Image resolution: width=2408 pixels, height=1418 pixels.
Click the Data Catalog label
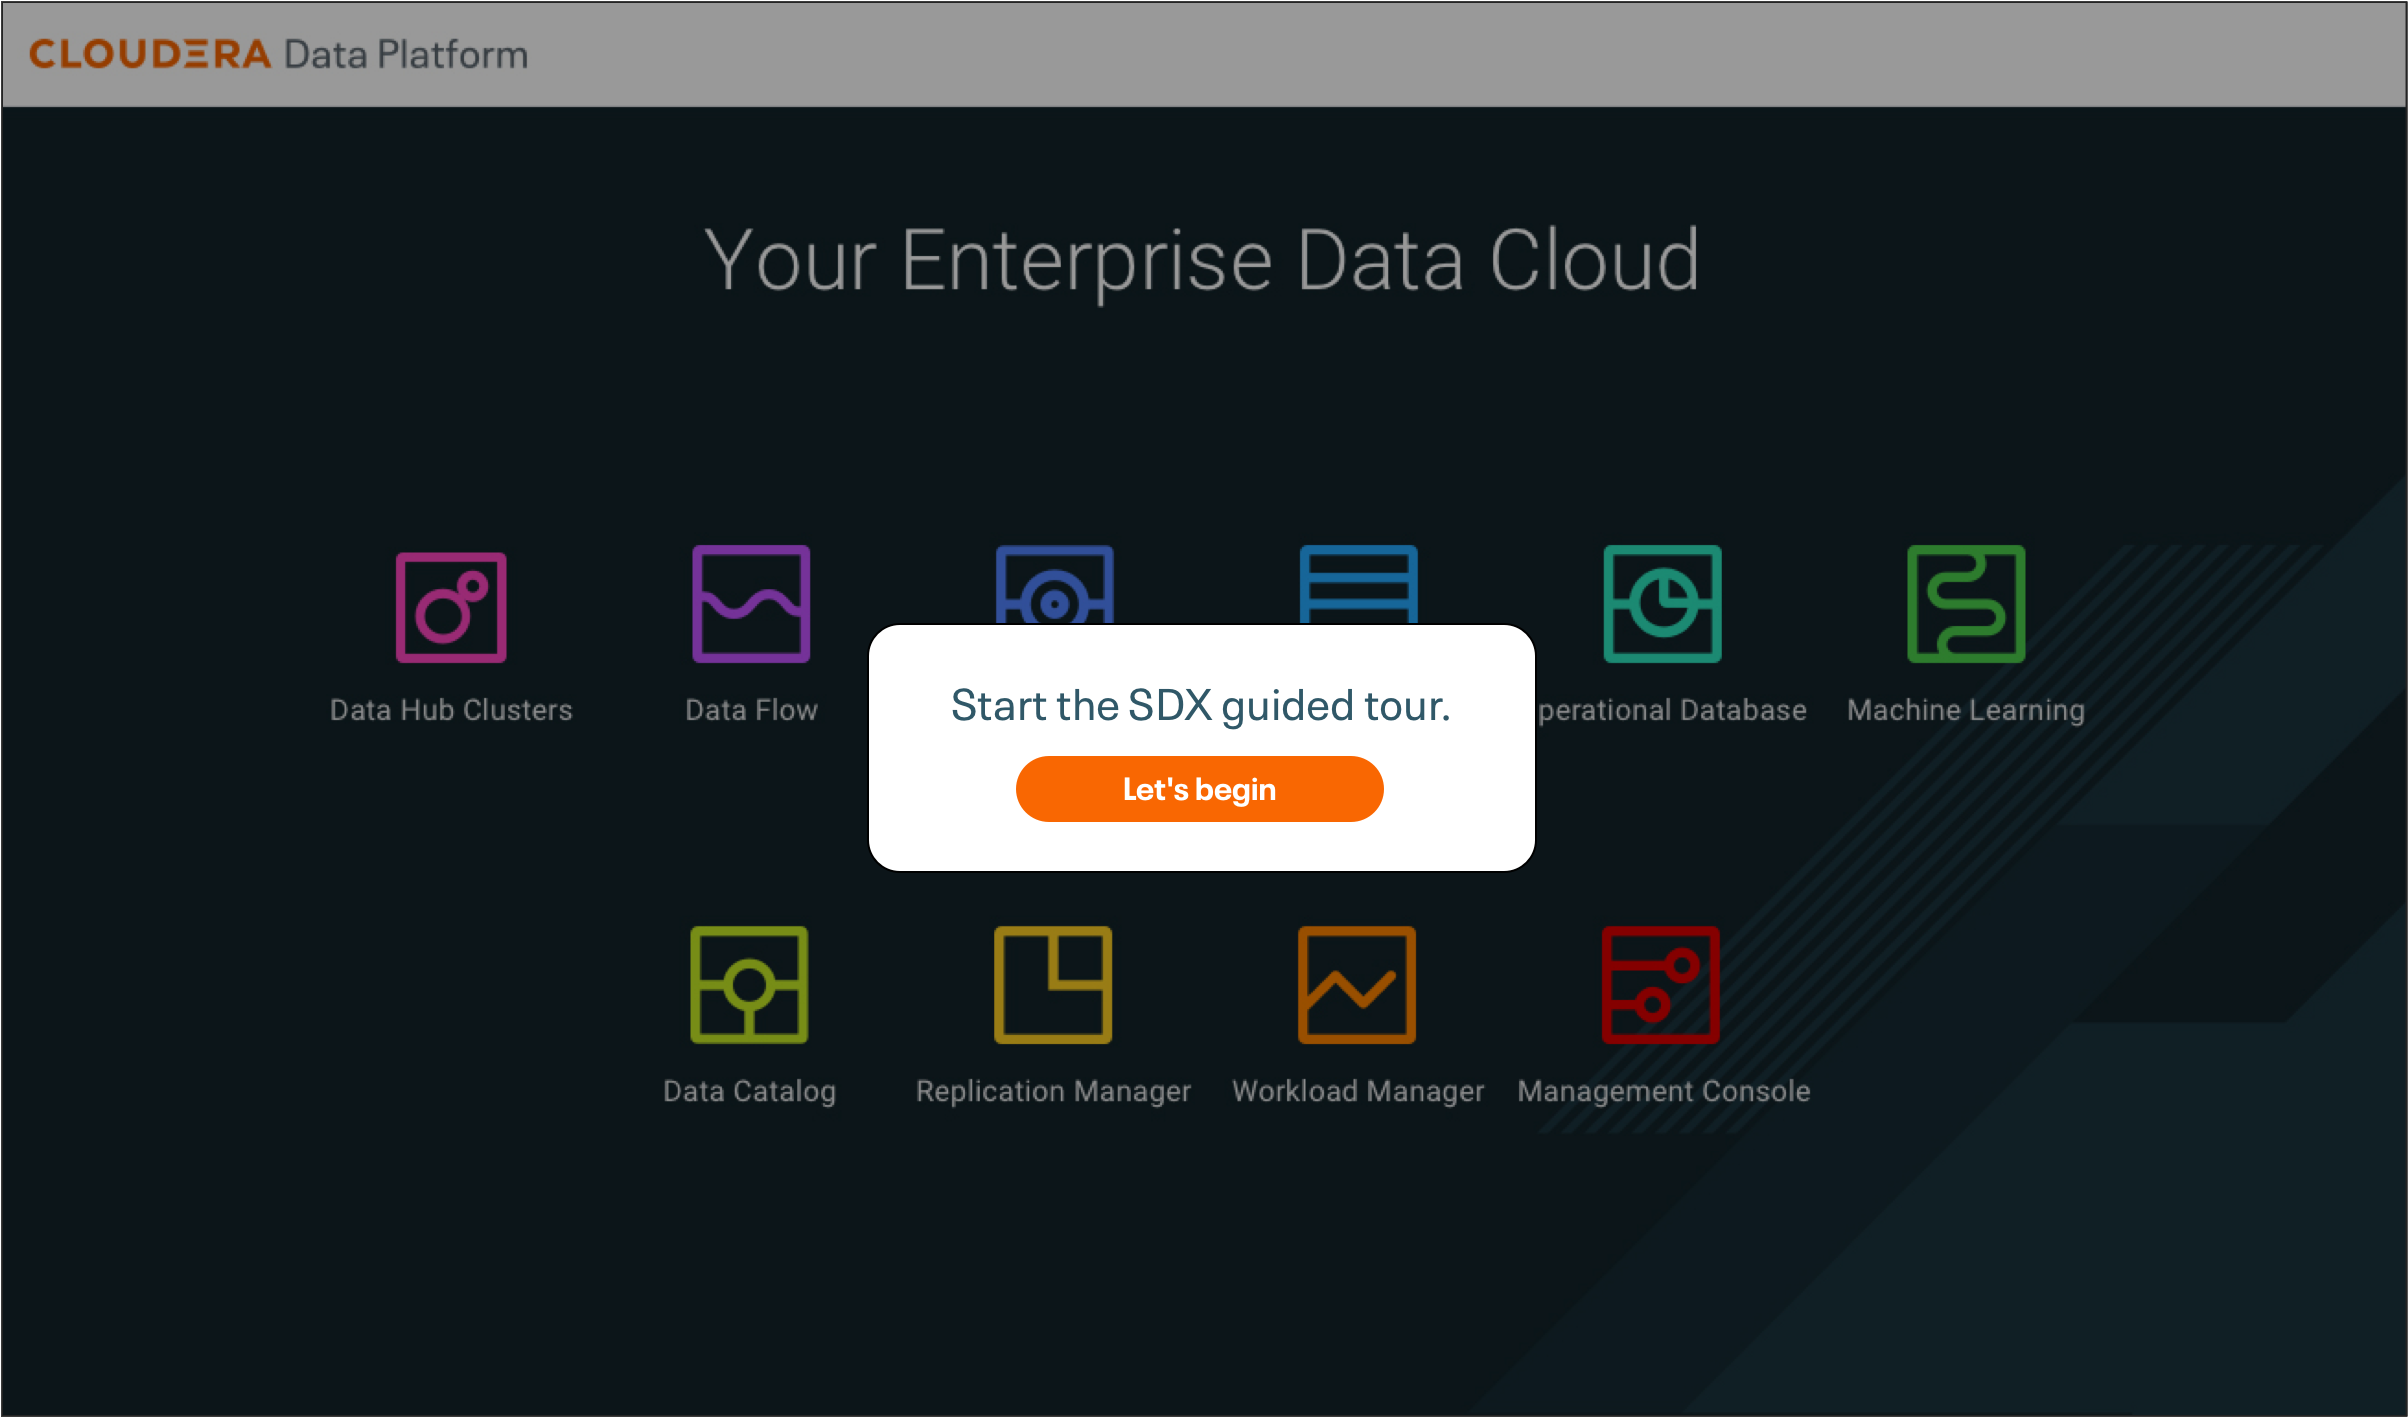(749, 1091)
